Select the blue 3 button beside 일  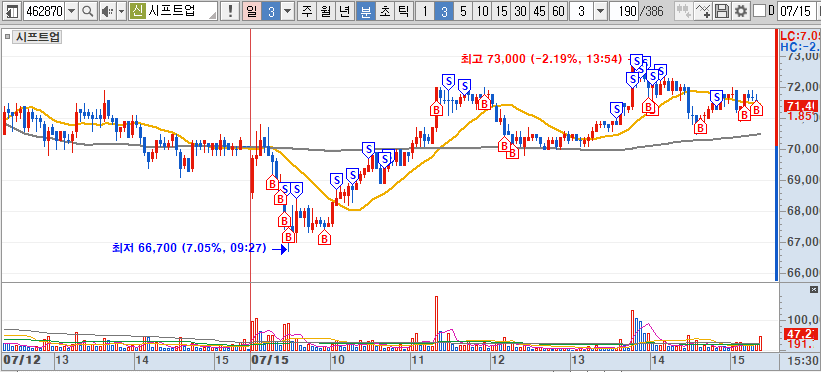(271, 10)
